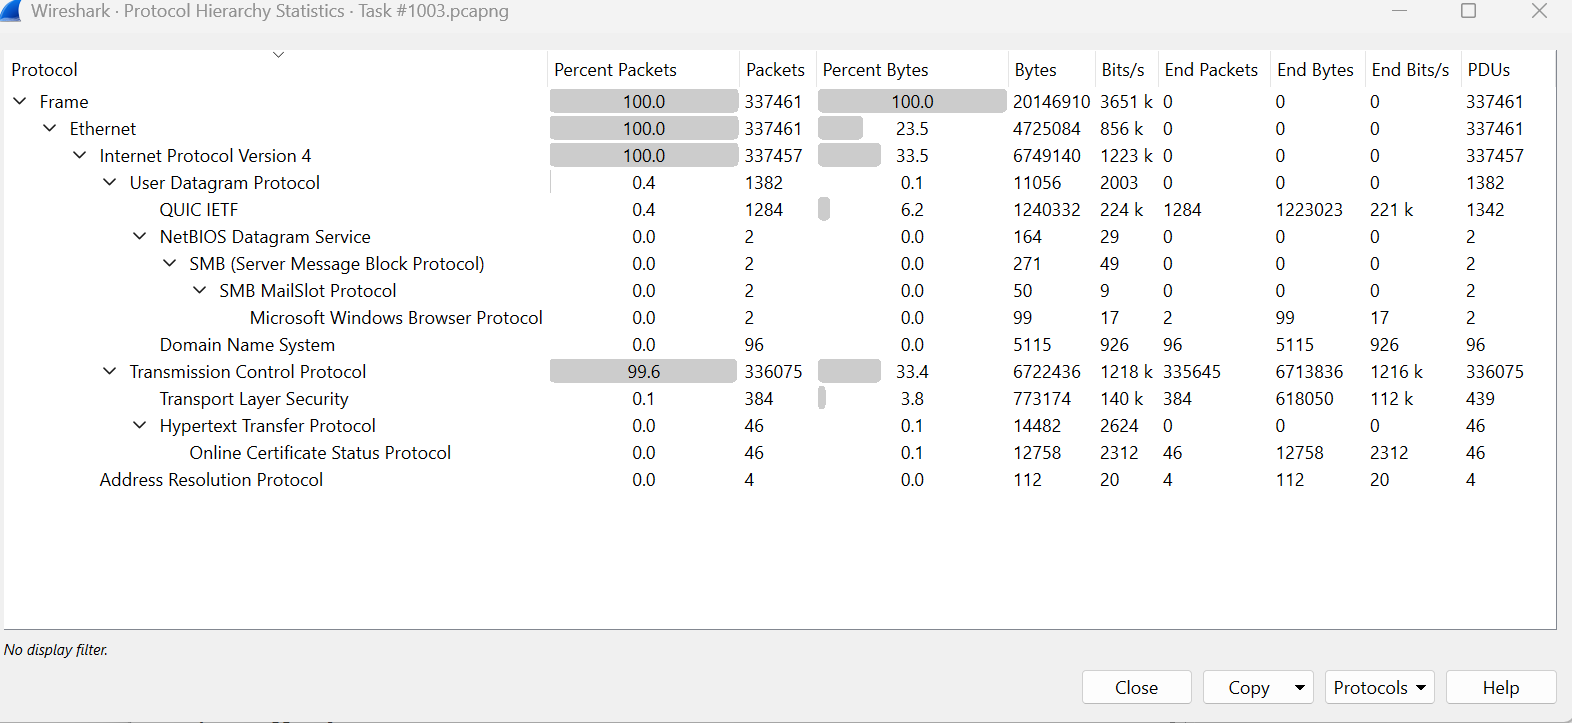Collapse Hypertext Transfer Protocol node
Image resolution: width=1572 pixels, height=723 pixels.
(140, 425)
